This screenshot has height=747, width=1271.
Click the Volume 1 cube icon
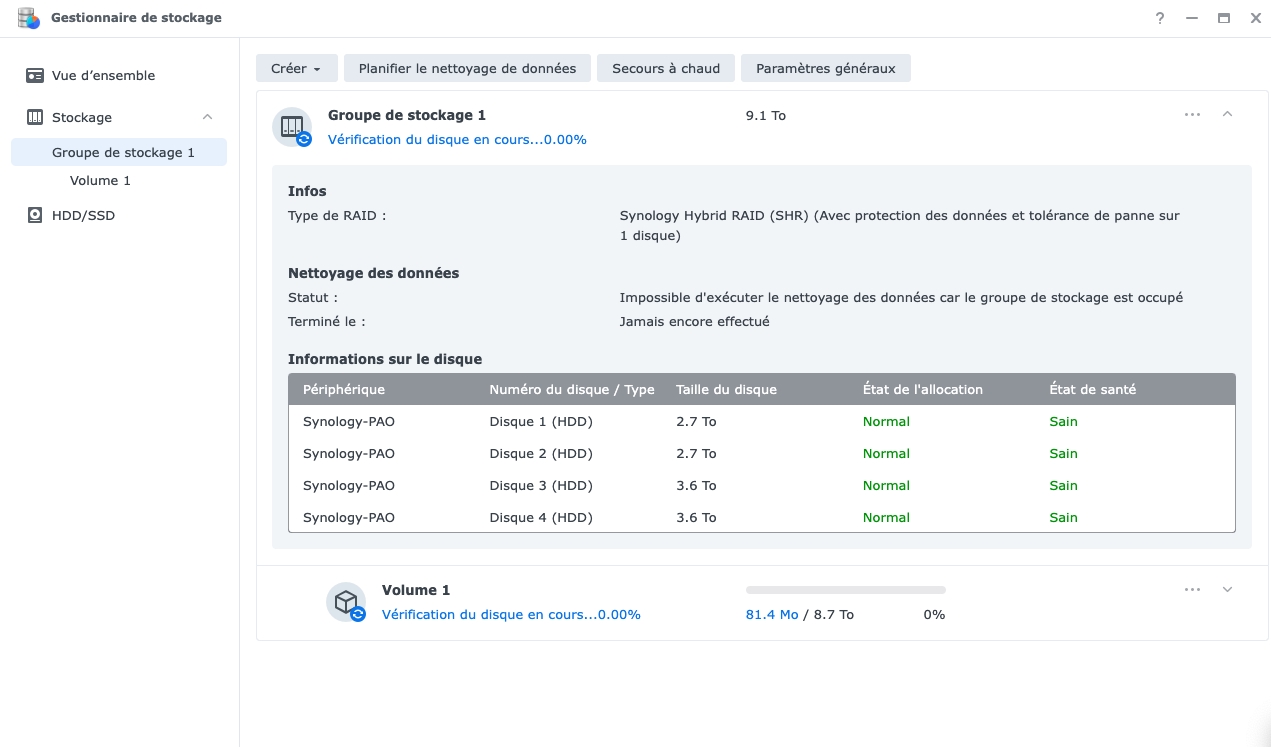pyautogui.click(x=345, y=599)
